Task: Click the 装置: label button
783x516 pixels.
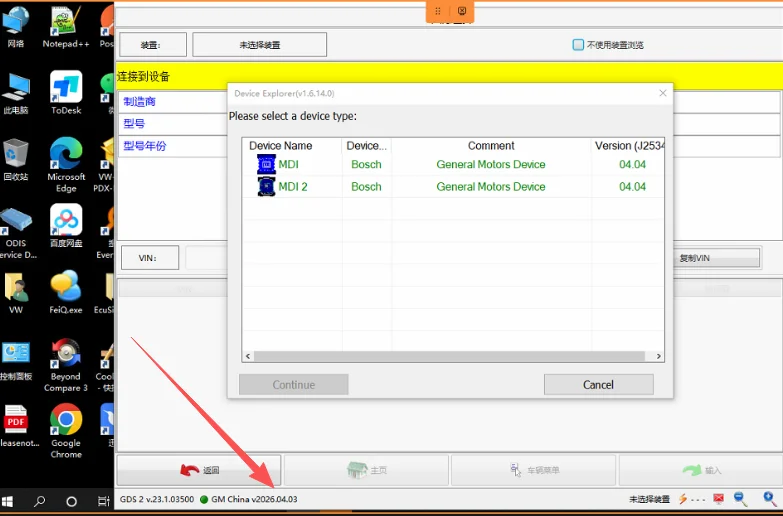Action: [x=153, y=44]
